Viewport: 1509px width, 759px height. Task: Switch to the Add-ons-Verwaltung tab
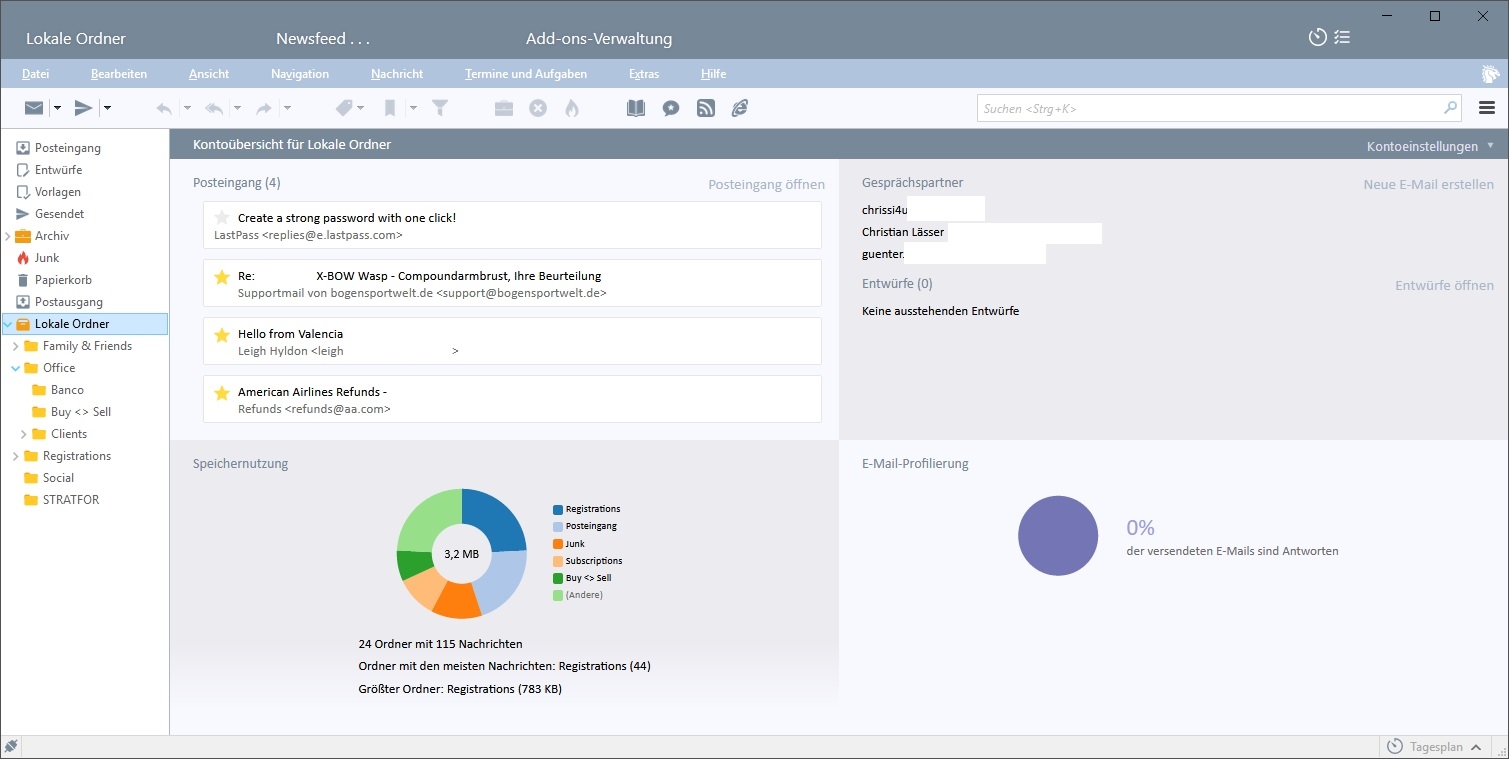[x=598, y=39]
